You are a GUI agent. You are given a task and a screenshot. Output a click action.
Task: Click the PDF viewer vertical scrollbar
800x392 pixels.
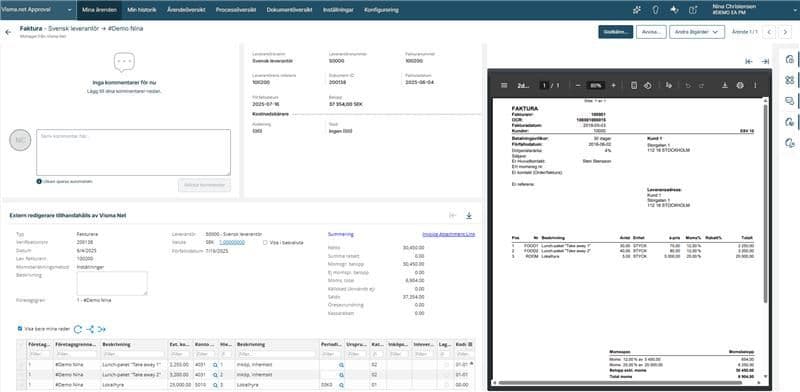pyautogui.click(x=765, y=204)
